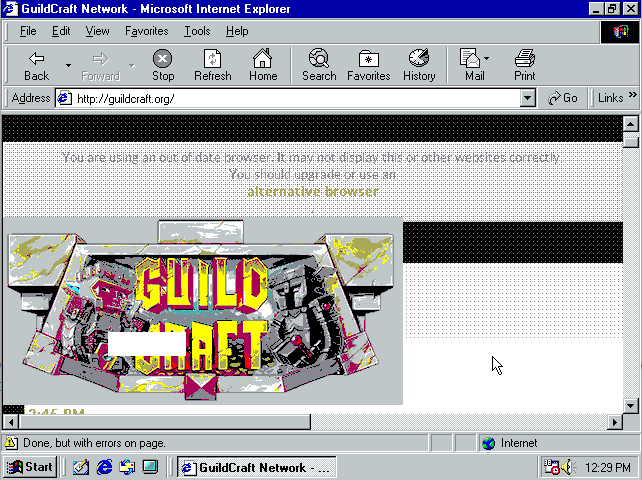Open the View menu
Viewport: 642px width, 480px height.
(x=97, y=31)
